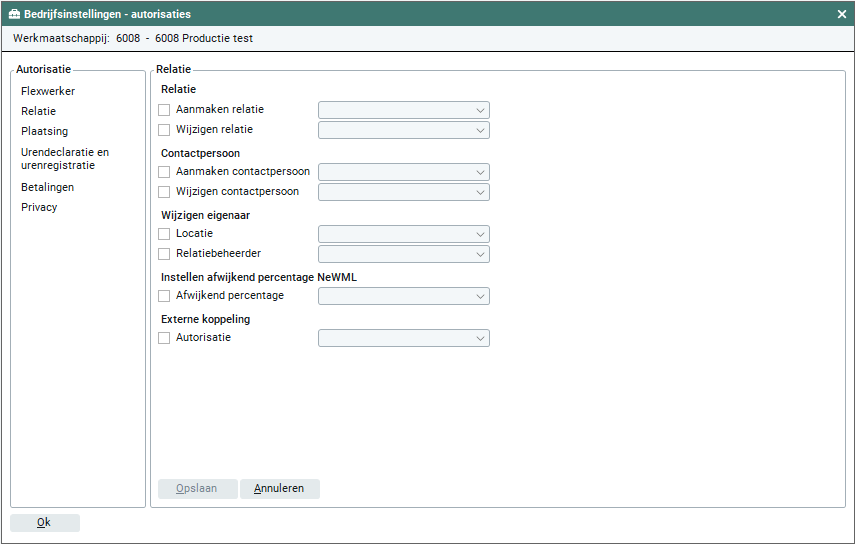The image size is (855, 544).
Task: Enable the Aanmaken relatie checkbox
Action: [165, 110]
